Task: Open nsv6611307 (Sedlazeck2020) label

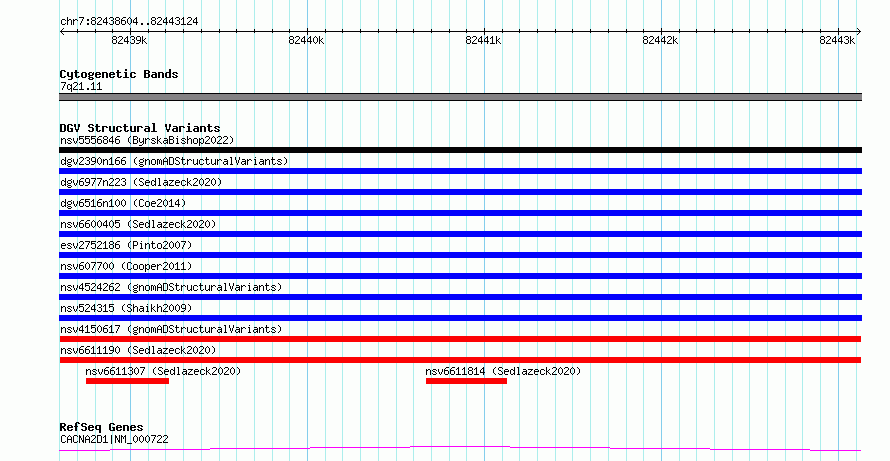Action: coord(163,371)
